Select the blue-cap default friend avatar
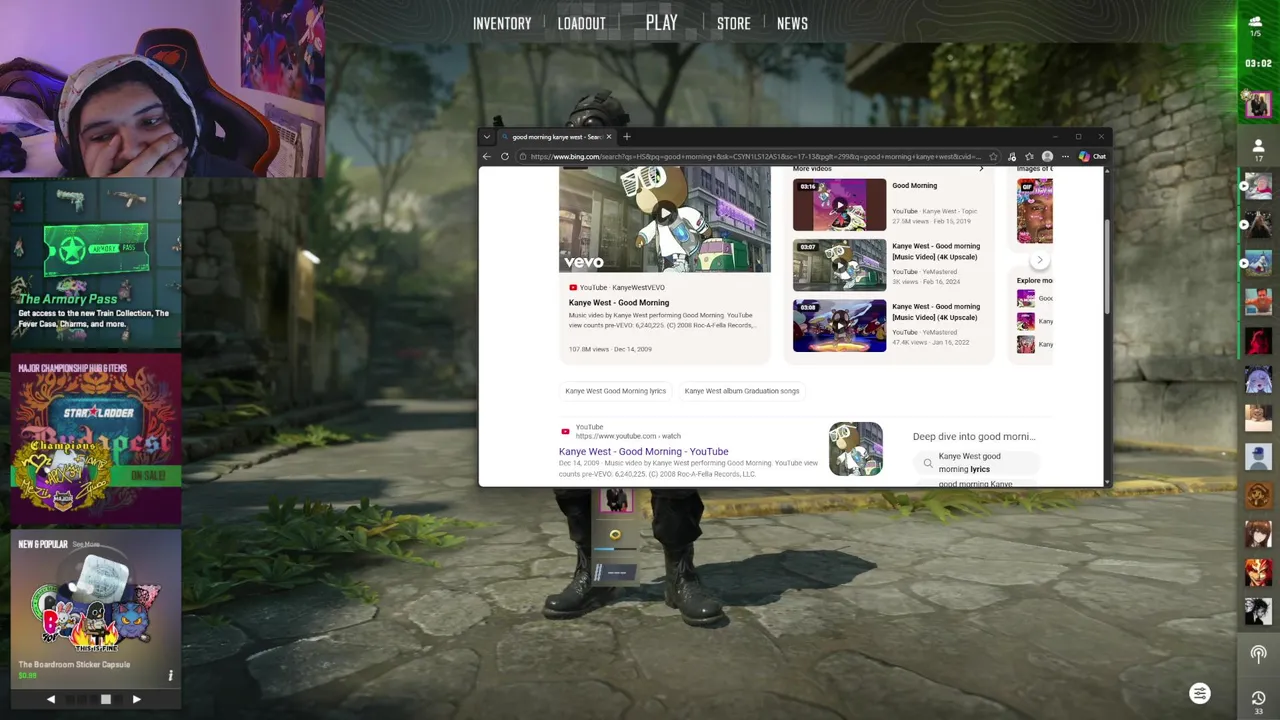The width and height of the screenshot is (1280, 720). click(1258, 456)
